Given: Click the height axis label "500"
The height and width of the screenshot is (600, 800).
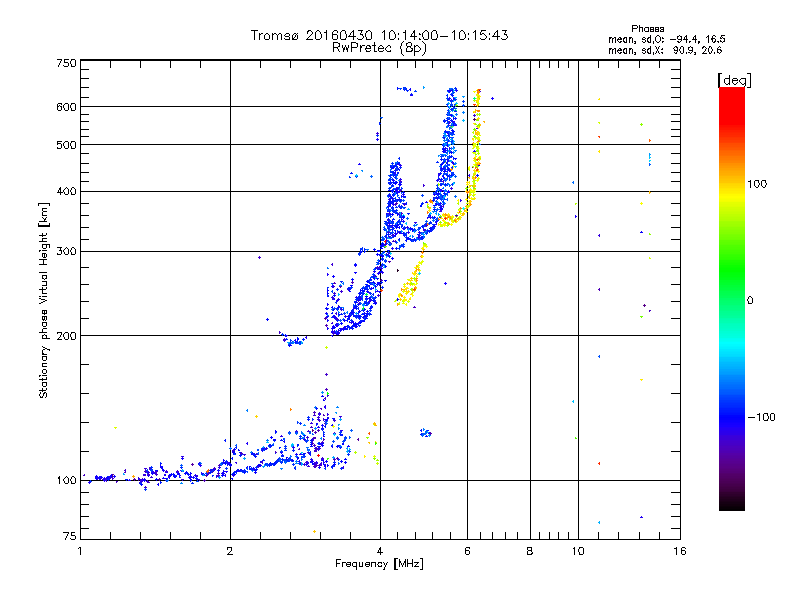Looking at the screenshot, I should pyautogui.click(x=66, y=145).
